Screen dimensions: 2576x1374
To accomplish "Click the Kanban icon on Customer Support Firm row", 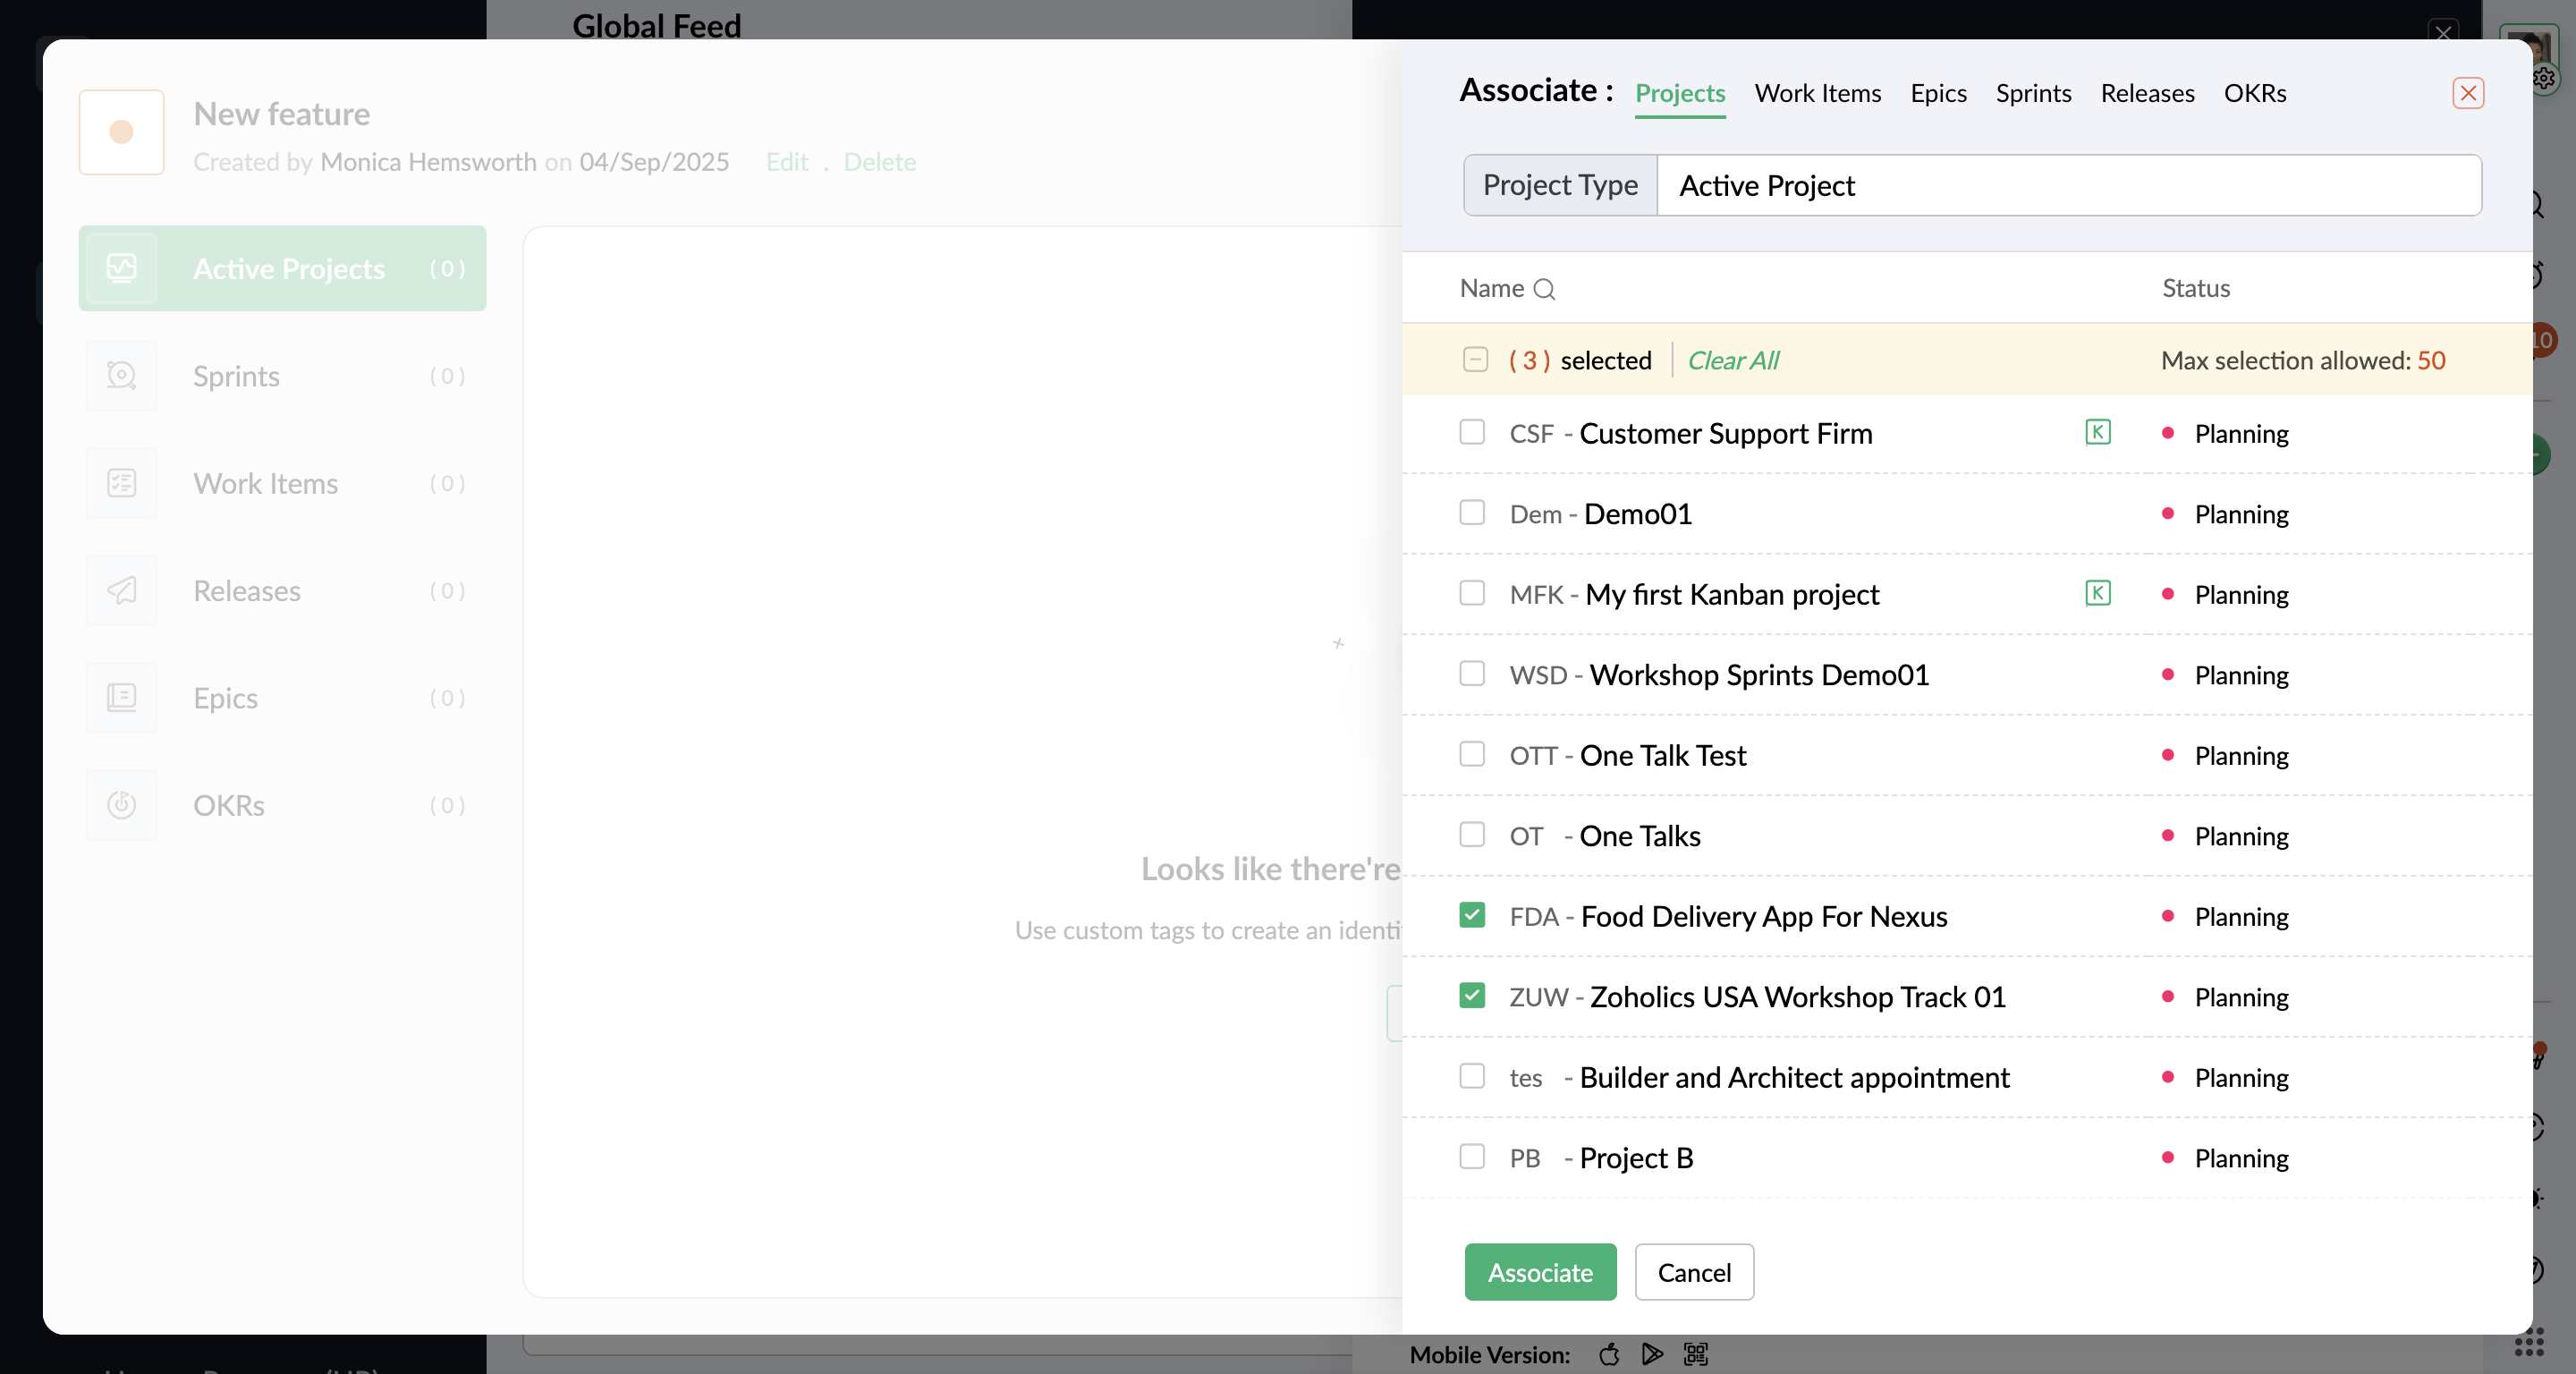I will pyautogui.click(x=2097, y=432).
